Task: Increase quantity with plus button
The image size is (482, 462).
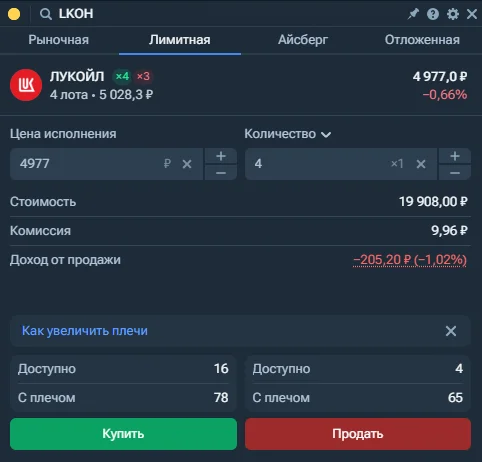Action: click(455, 156)
